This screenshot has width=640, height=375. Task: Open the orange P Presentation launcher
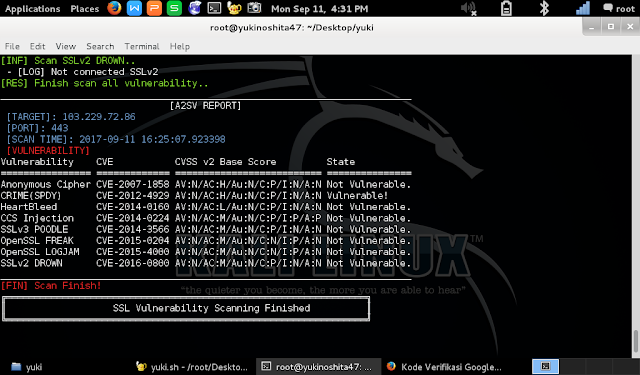tap(154, 8)
